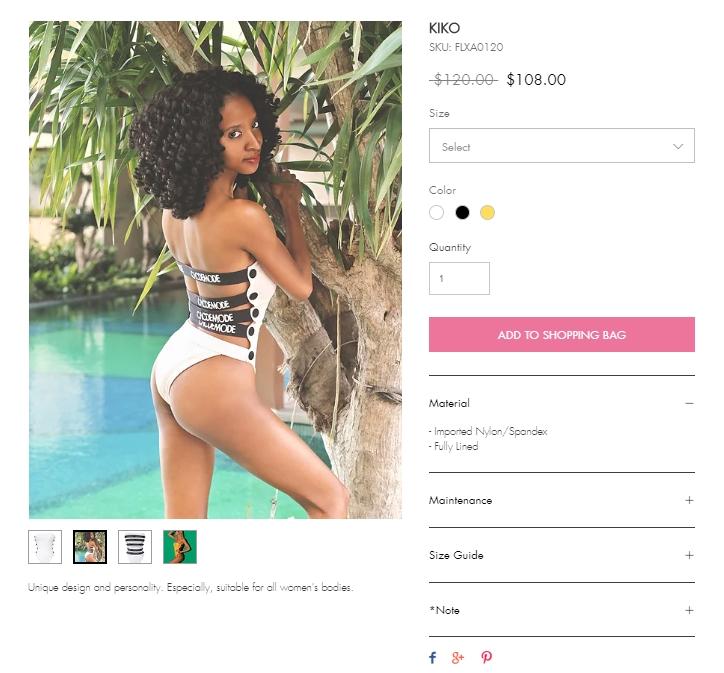Expand the Size Guide section
Viewport: 724px width, 673px height.
(561, 555)
